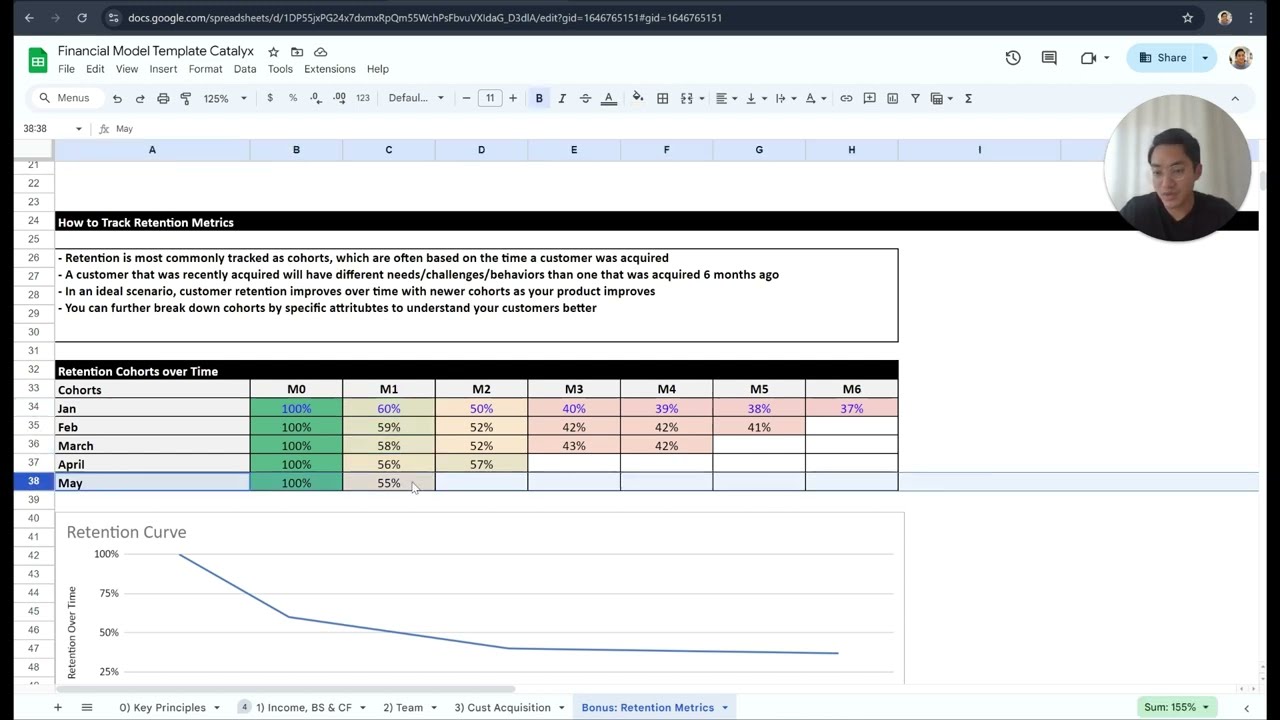This screenshot has height=720, width=1280.
Task: Create a filter with funnel icon
Action: (x=915, y=98)
